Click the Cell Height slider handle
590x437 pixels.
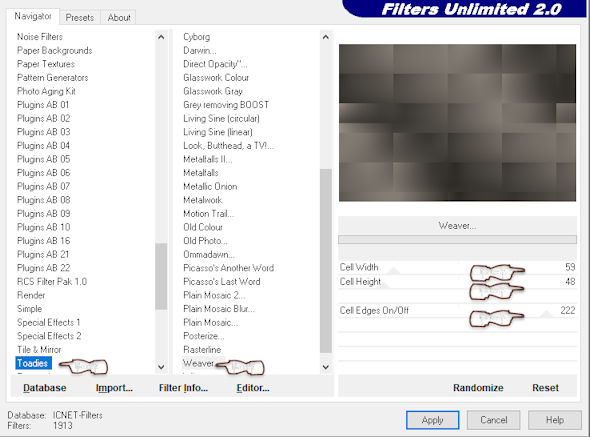[x=384, y=285]
